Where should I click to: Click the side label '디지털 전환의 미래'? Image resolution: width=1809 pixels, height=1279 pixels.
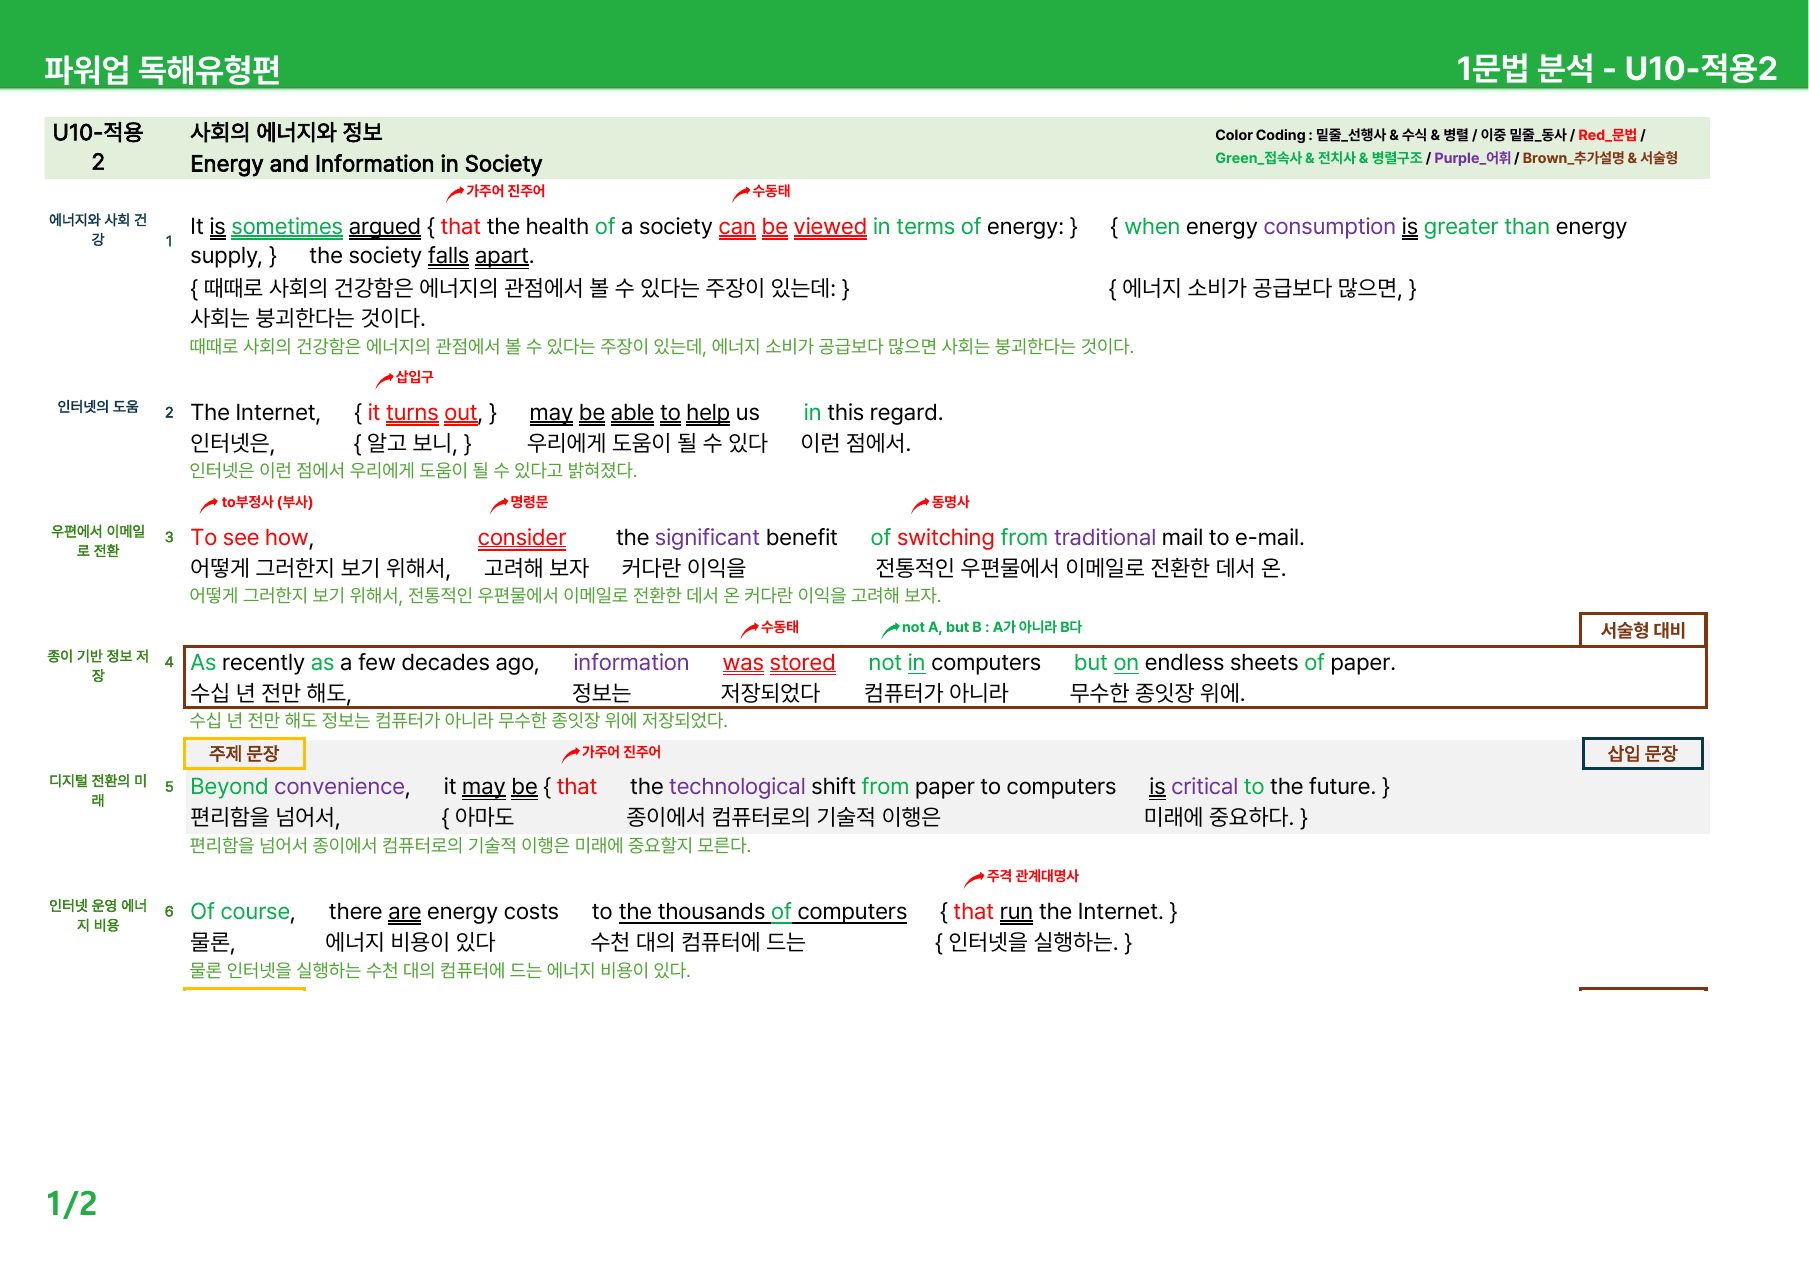[98, 790]
